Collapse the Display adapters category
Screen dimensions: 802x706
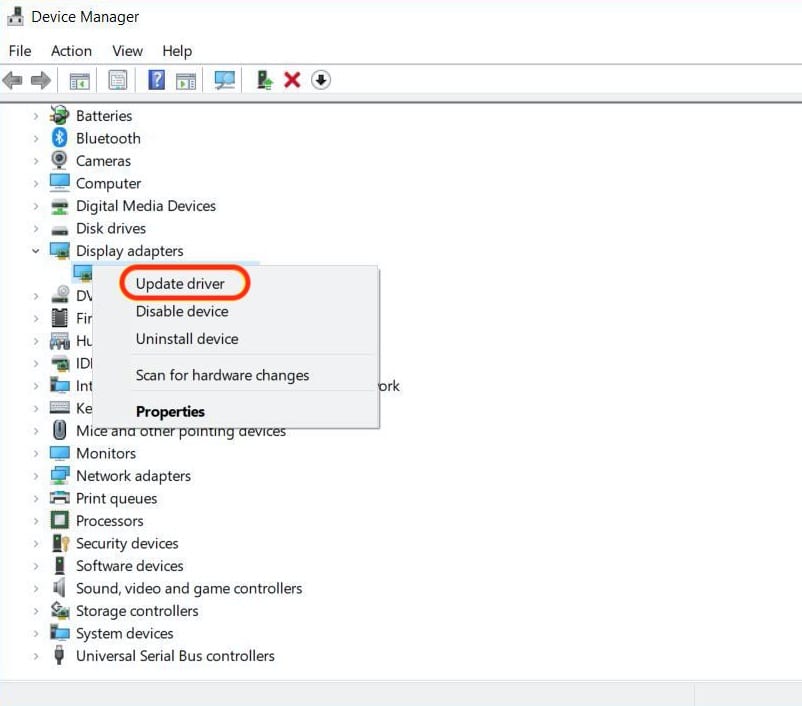tap(36, 251)
